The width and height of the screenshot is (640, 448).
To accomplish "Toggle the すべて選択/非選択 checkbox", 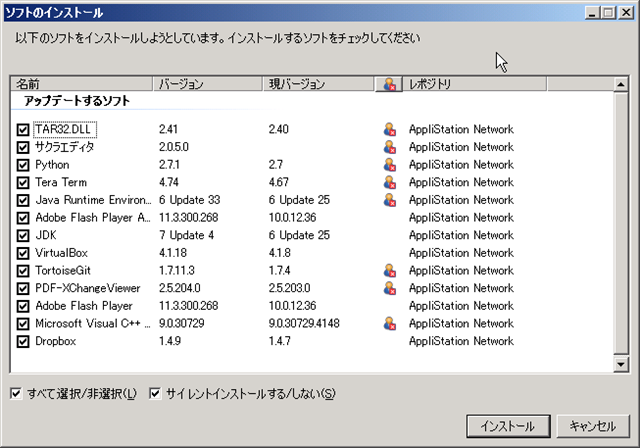I will click(15, 393).
